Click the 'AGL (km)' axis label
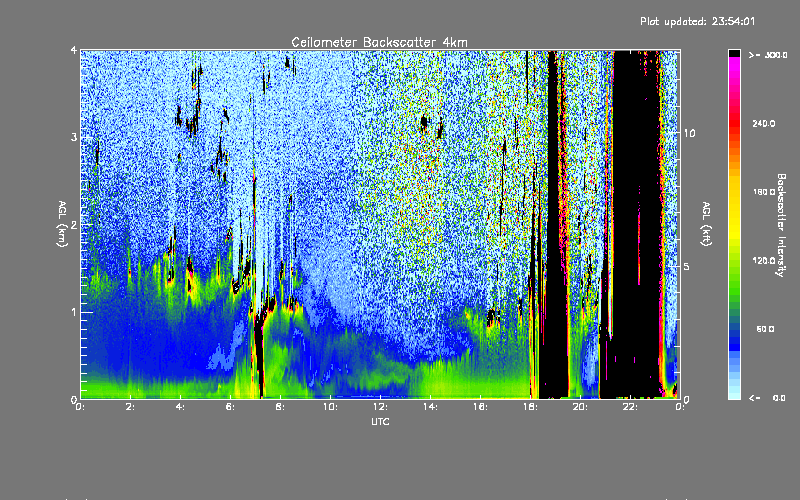Screen dimensions: 800x500 (x=62, y=224)
